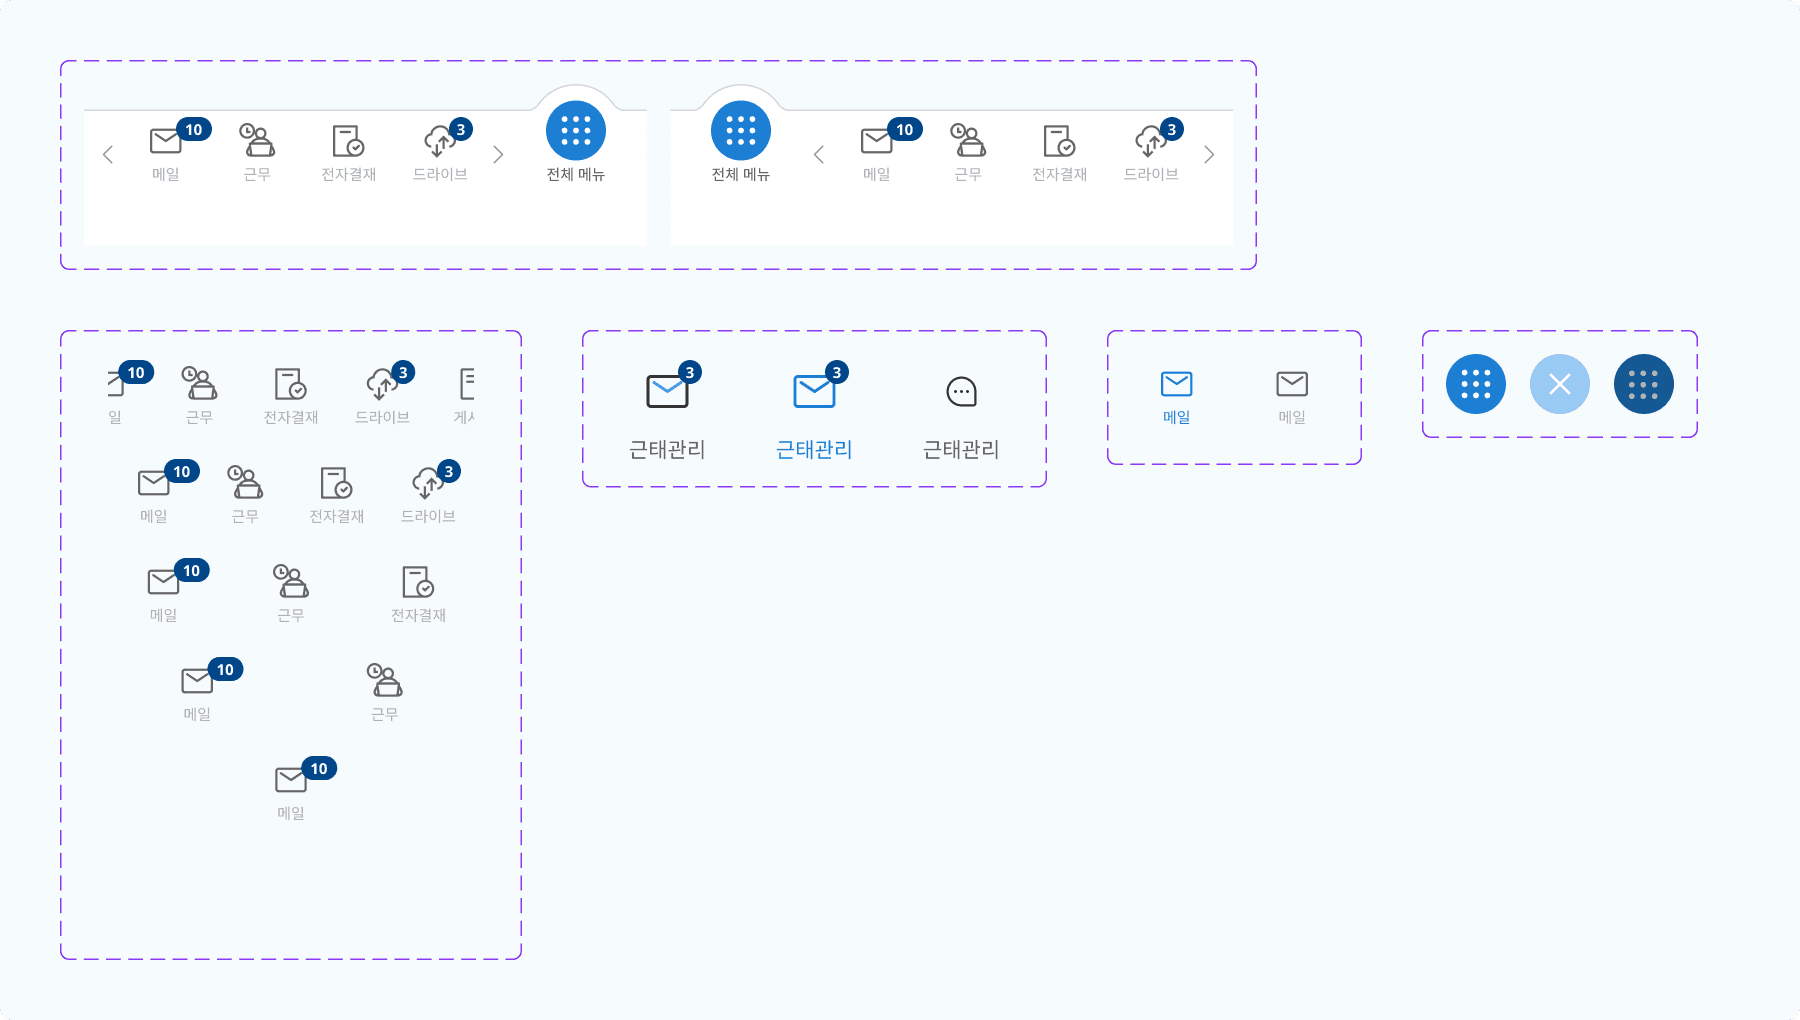Viewport: 1800px width, 1020px height.
Task: Click 근태관리 with the blue mail icon
Action: click(814, 412)
